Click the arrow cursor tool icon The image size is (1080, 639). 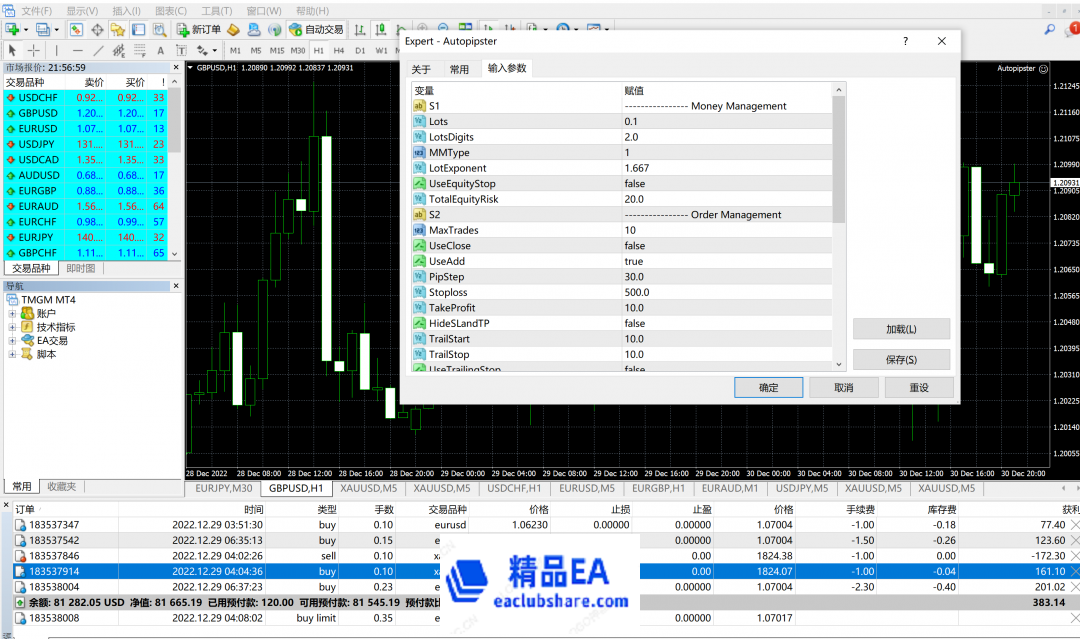(13, 49)
